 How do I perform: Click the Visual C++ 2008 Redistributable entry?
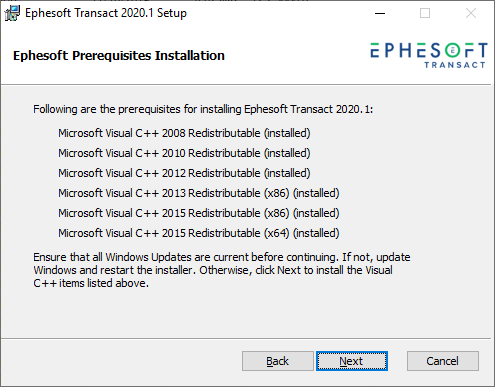184,133
